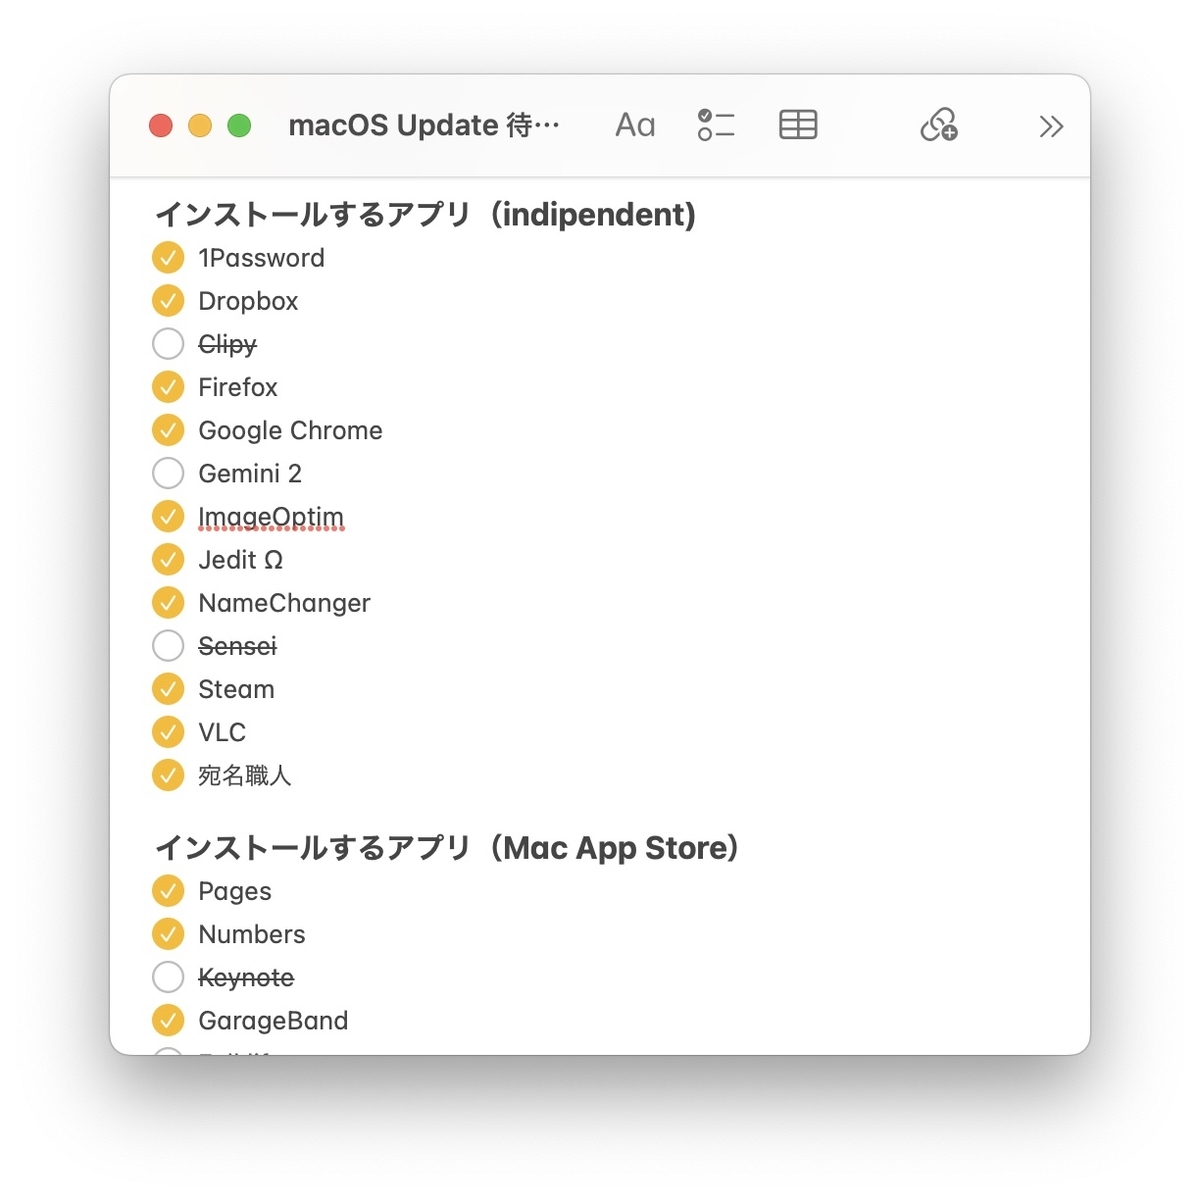Image resolution: width=1200 pixels, height=1200 pixels.
Task: Click the Steam text
Action: coord(236,689)
